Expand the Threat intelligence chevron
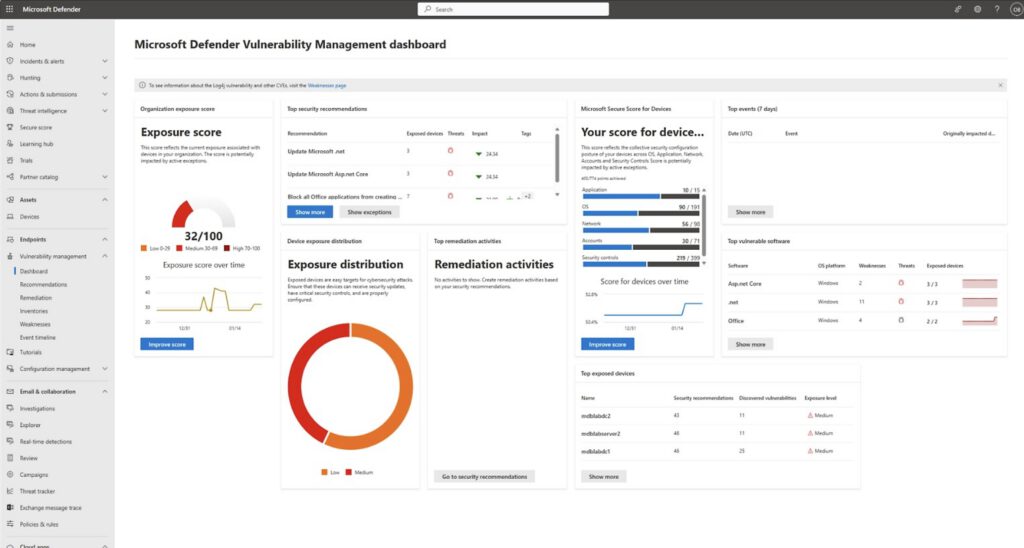The height and width of the screenshot is (548, 1024). 104,110
